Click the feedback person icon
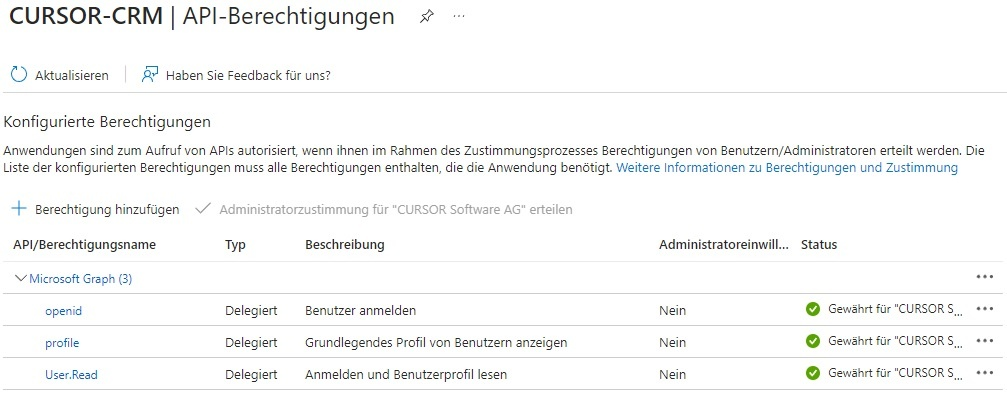The width and height of the screenshot is (1007, 394). point(150,75)
